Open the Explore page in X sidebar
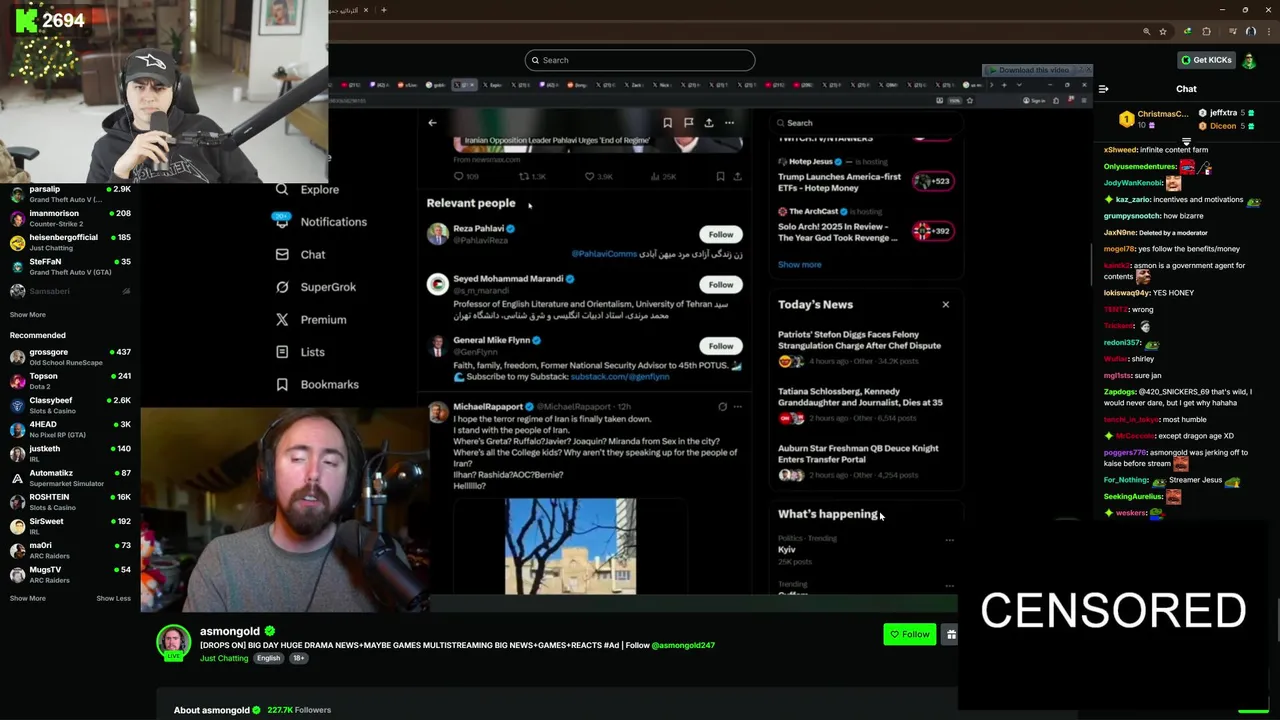Viewport: 1280px width, 720px height. (x=308, y=189)
